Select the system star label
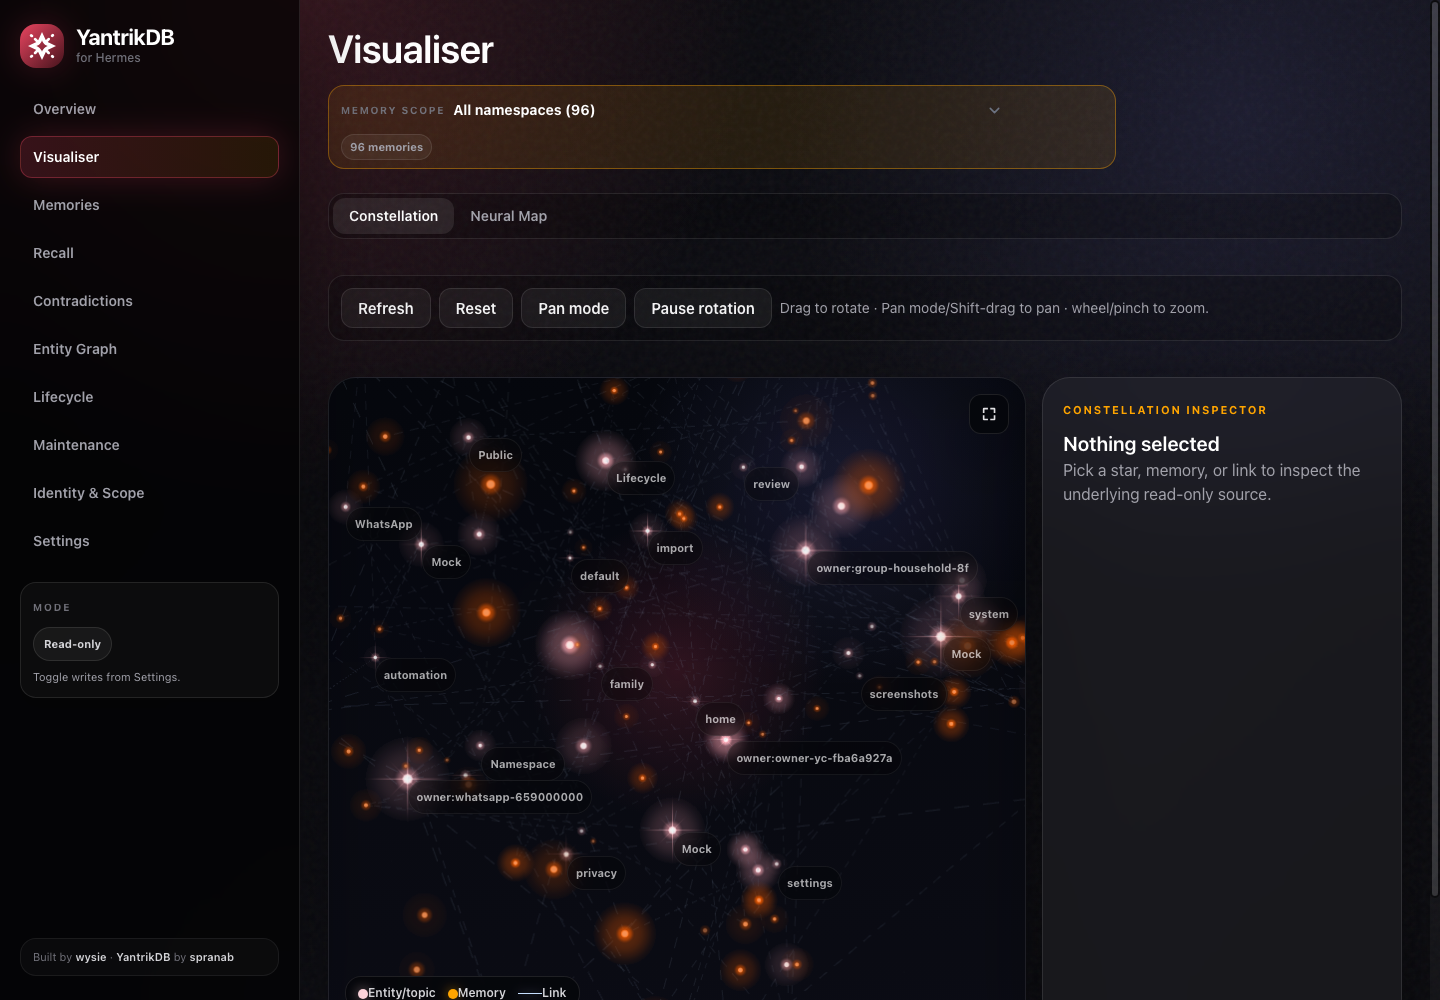 click(989, 614)
